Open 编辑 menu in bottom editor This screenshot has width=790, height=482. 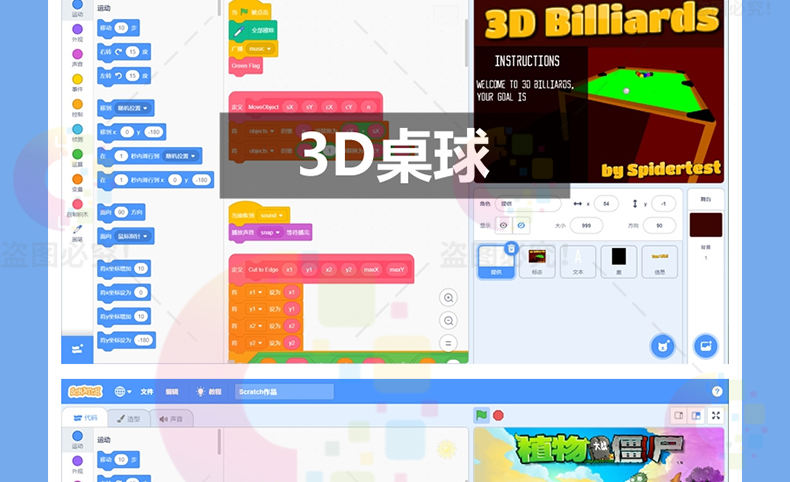click(172, 391)
